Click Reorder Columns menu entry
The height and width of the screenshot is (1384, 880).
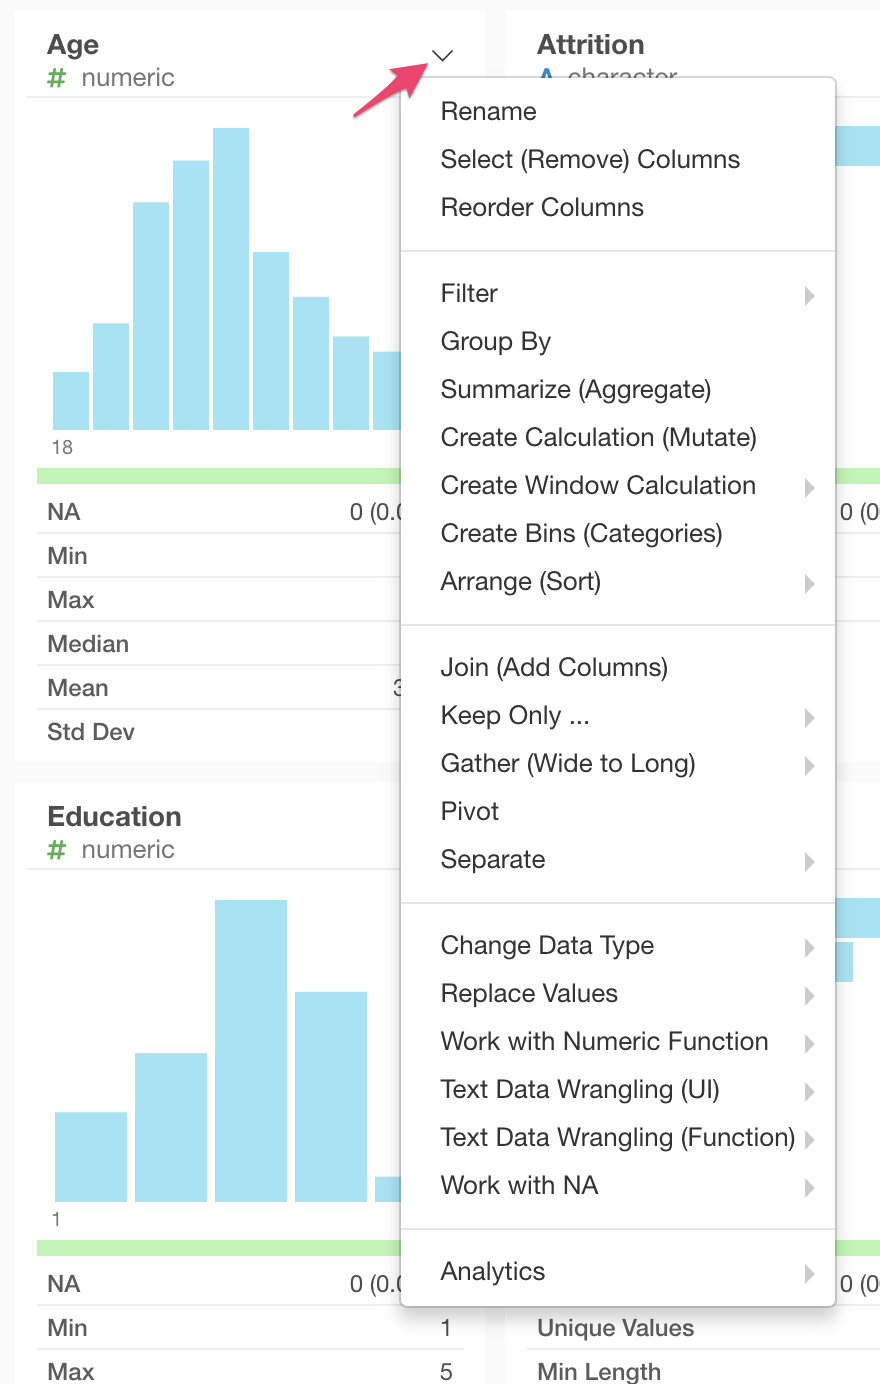(x=542, y=207)
